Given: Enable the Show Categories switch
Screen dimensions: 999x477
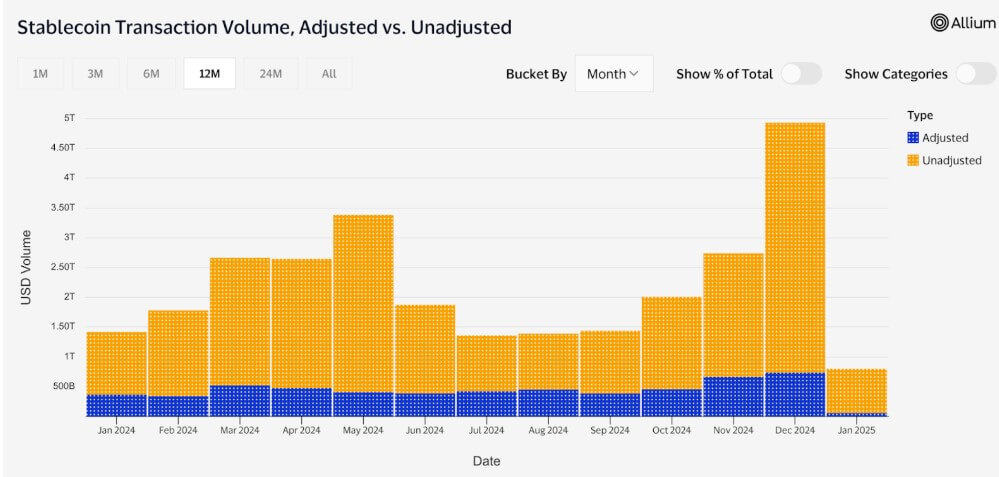Looking at the screenshot, I should pyautogui.click(x=976, y=74).
